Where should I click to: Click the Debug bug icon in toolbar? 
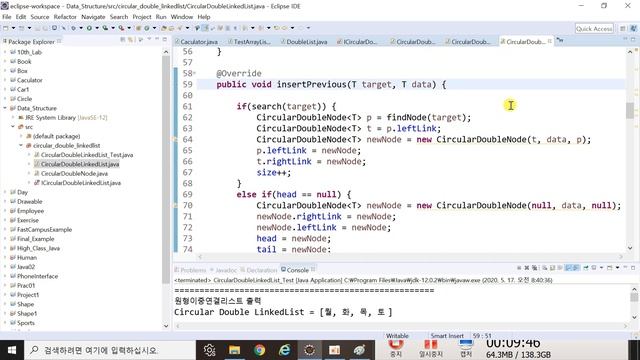[73, 28]
